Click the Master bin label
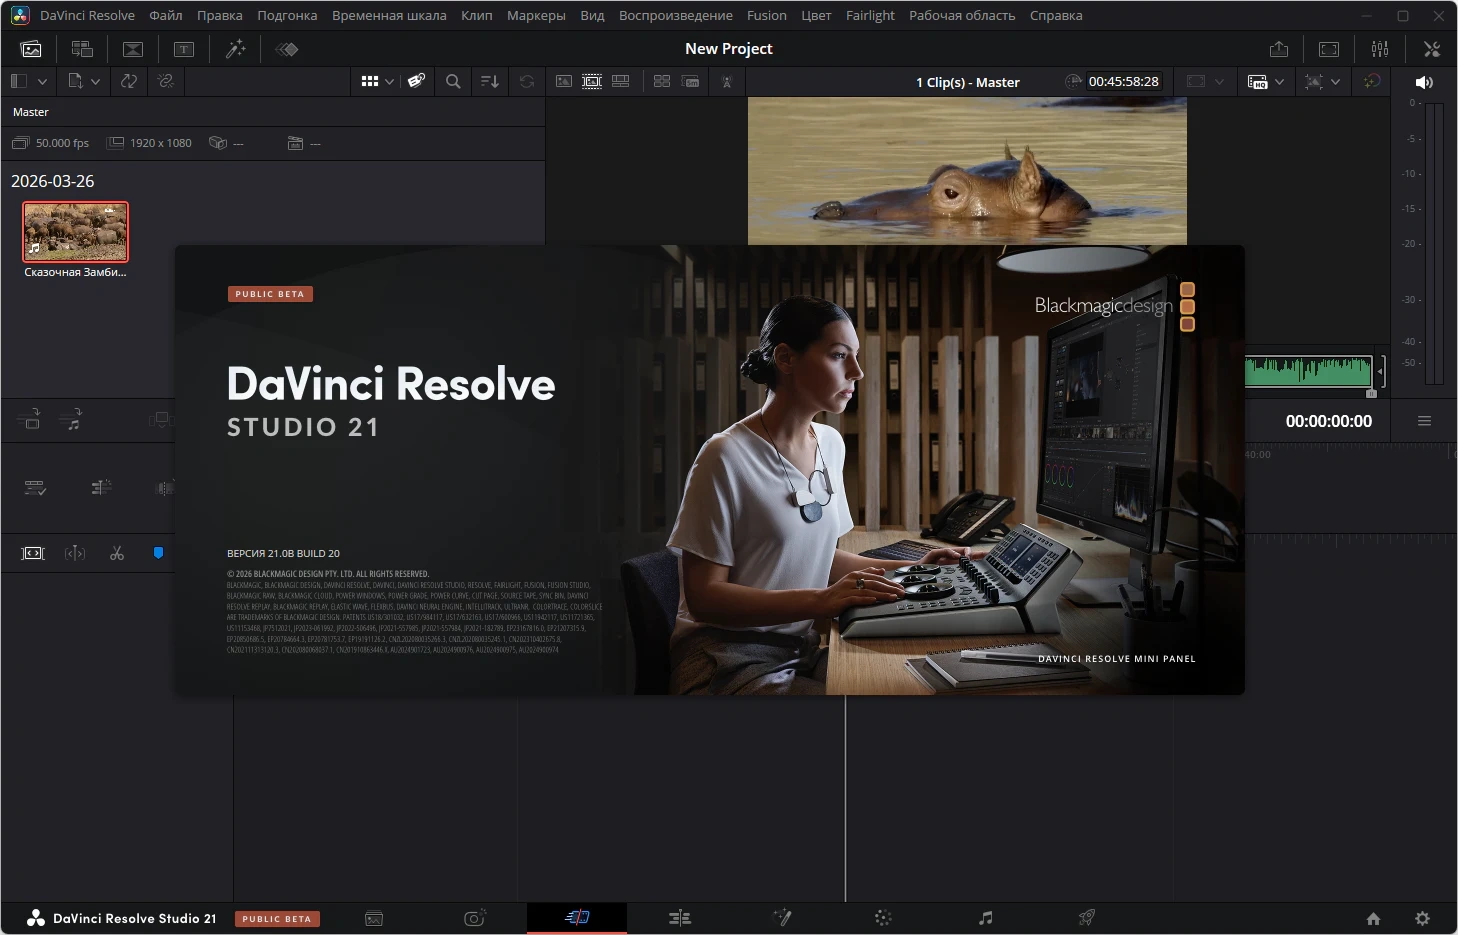The image size is (1458, 935). point(31,112)
